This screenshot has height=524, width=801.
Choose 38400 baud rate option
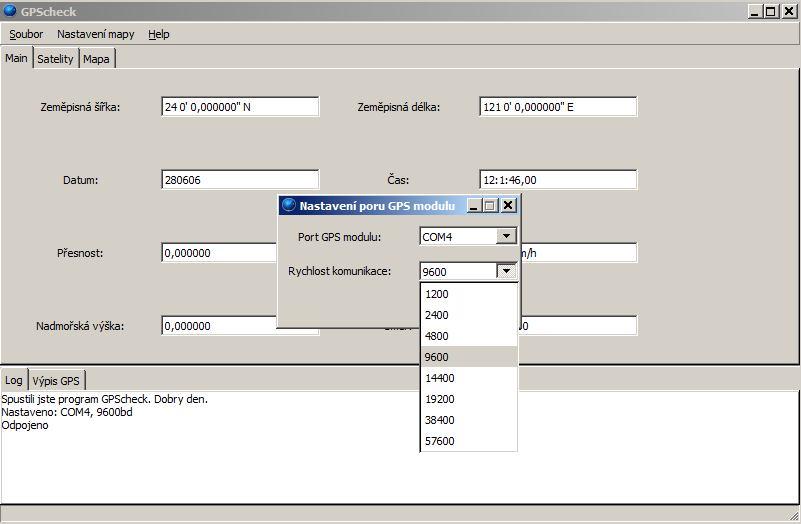469,420
